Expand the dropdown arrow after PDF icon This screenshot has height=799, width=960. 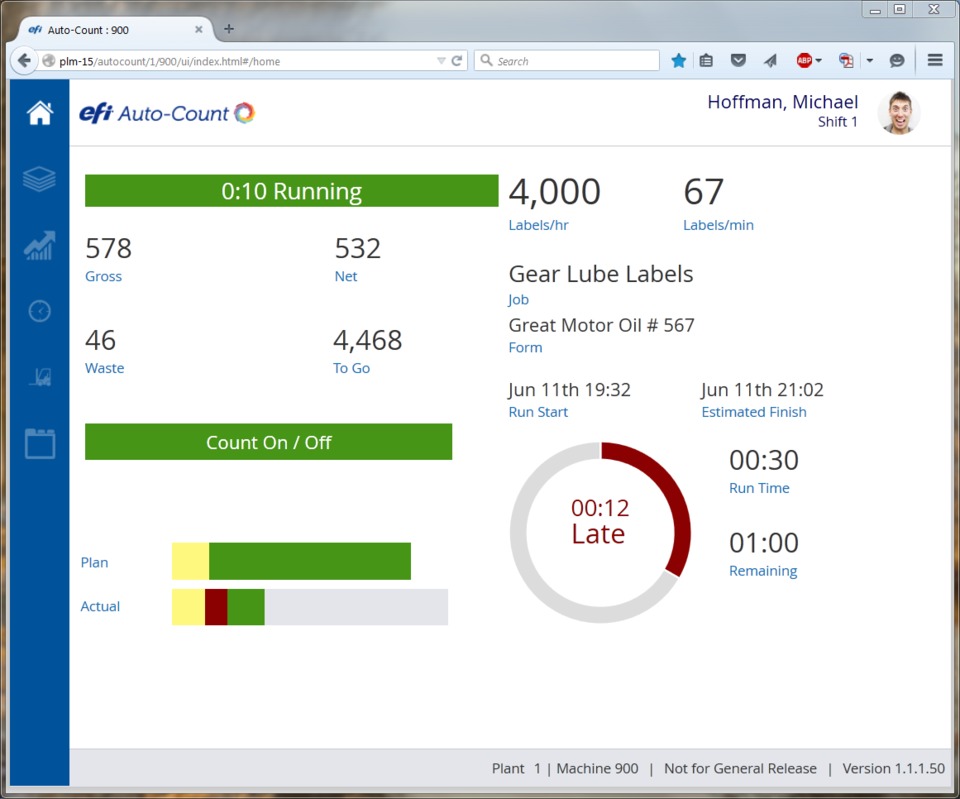coord(869,61)
